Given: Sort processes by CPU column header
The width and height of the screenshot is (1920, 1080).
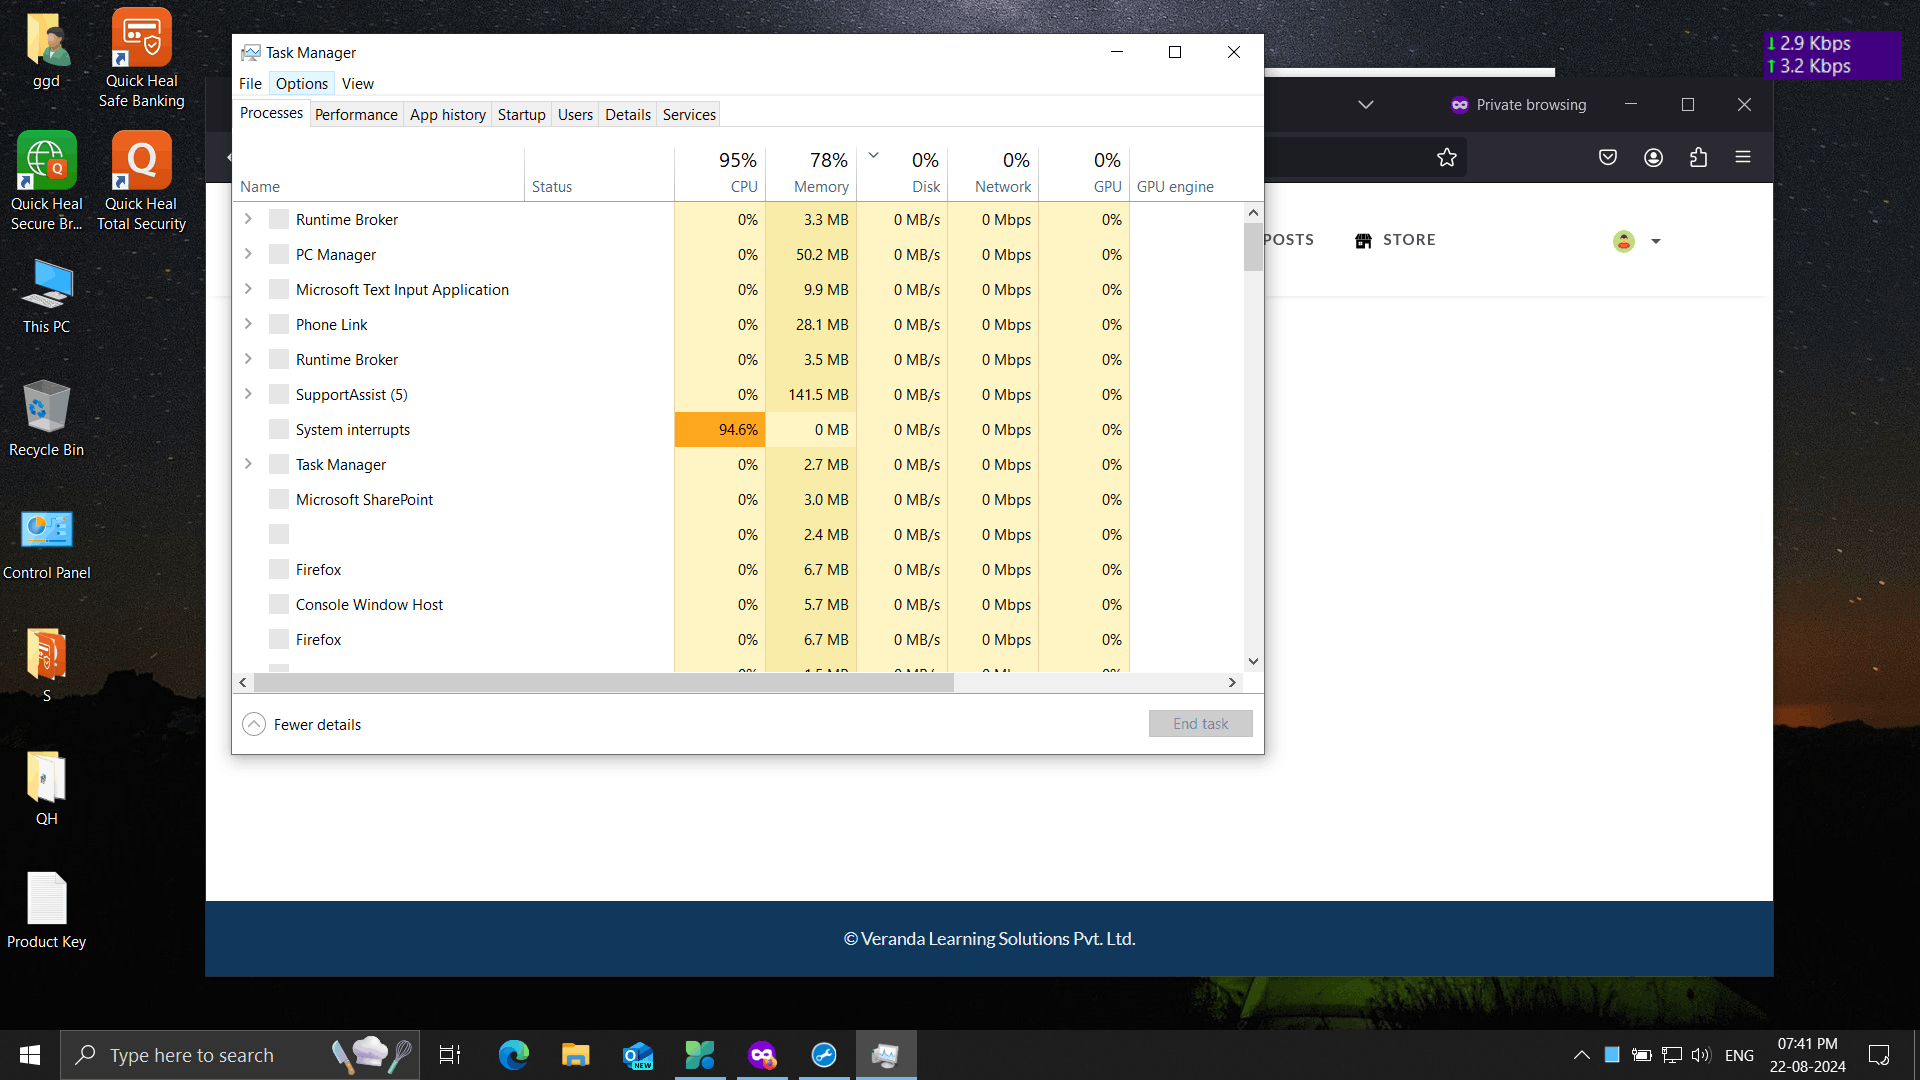Looking at the screenshot, I should (720, 172).
